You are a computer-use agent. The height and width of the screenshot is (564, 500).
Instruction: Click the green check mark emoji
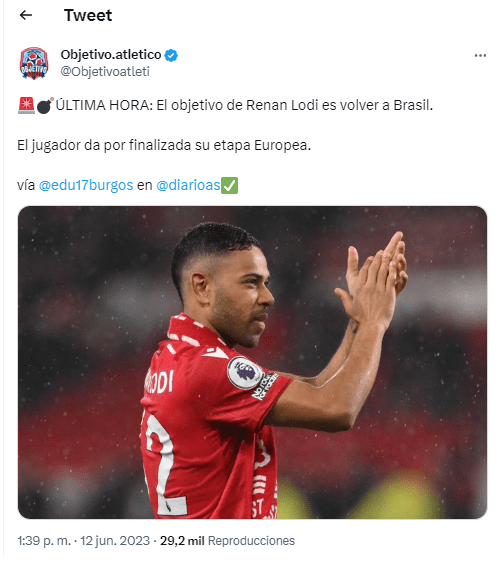229,185
